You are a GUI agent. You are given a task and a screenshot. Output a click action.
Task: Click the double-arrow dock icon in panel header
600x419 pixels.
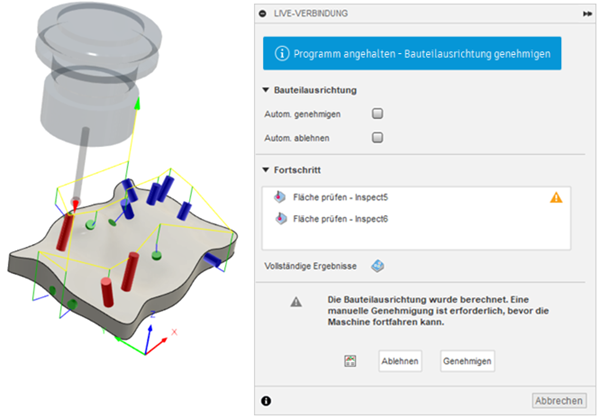pos(587,14)
